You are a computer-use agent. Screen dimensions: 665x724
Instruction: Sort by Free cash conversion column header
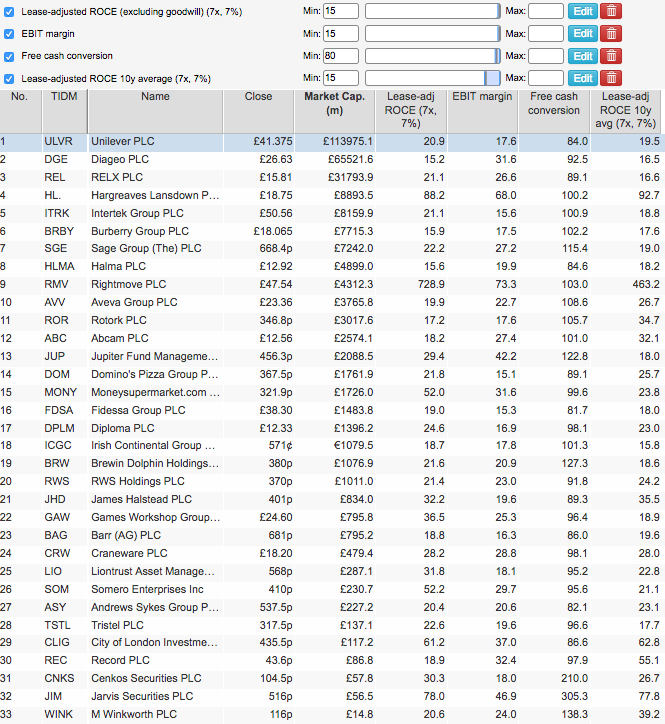(554, 111)
